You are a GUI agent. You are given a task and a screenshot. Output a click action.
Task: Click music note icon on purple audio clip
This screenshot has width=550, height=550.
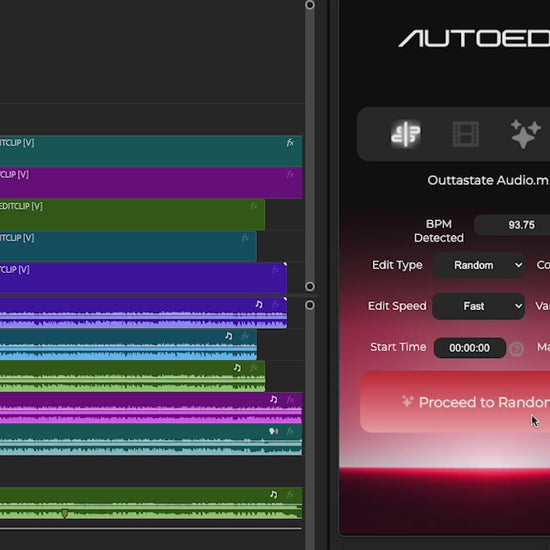pos(259,304)
